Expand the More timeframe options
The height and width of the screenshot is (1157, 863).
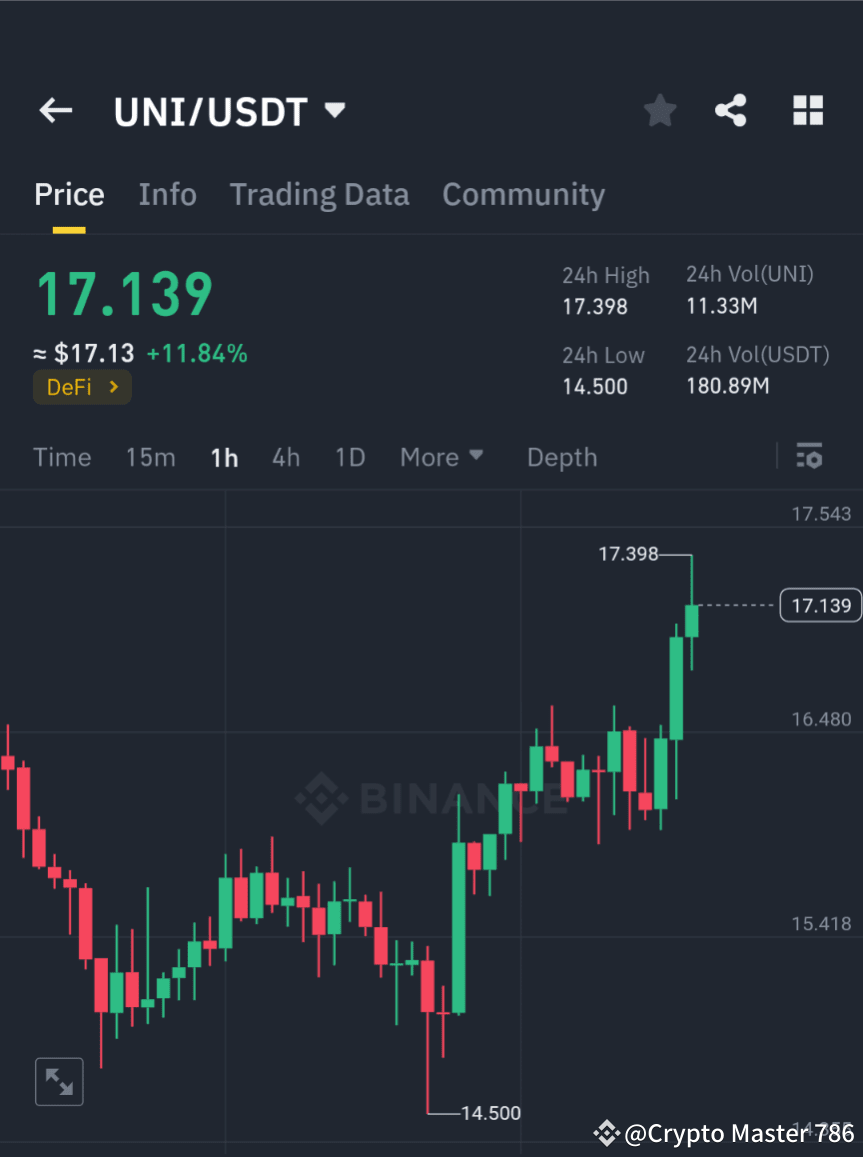point(441,457)
